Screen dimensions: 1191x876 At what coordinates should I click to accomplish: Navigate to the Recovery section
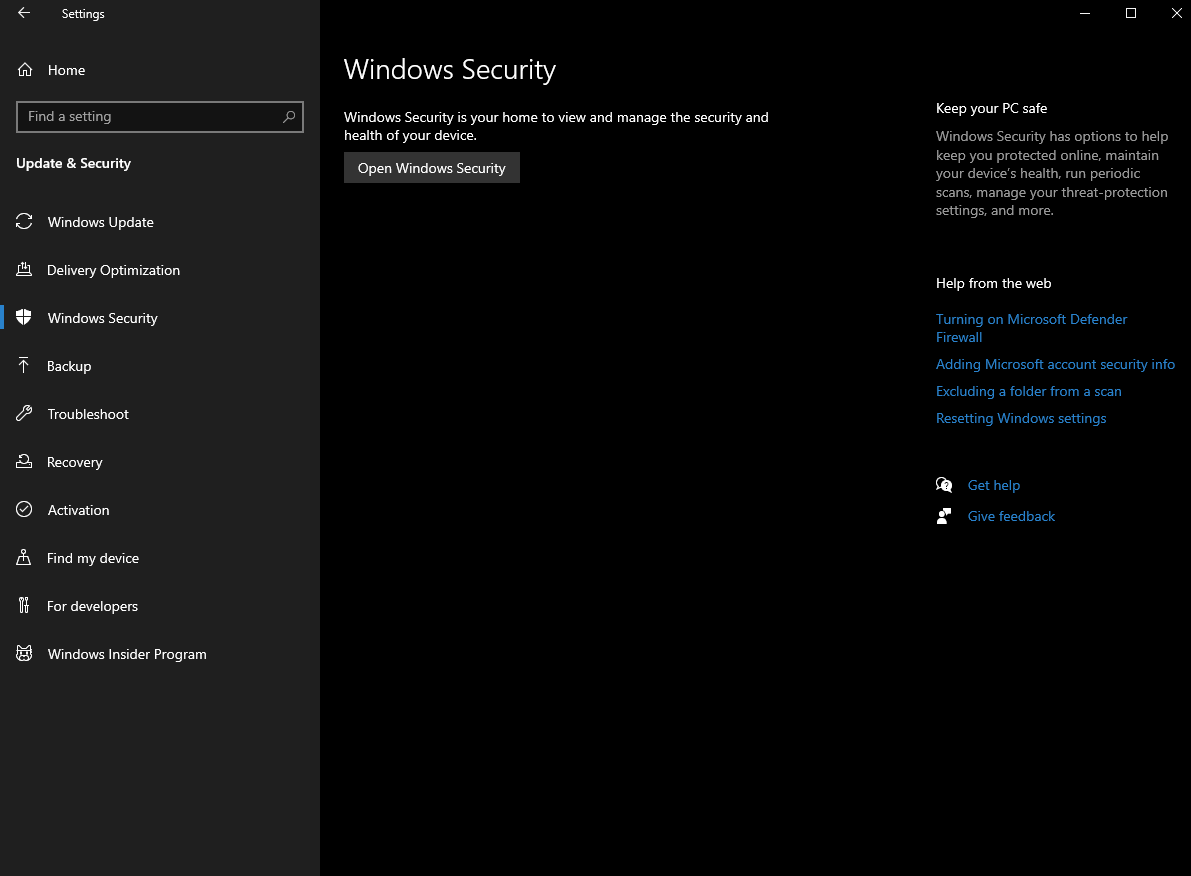point(160,461)
